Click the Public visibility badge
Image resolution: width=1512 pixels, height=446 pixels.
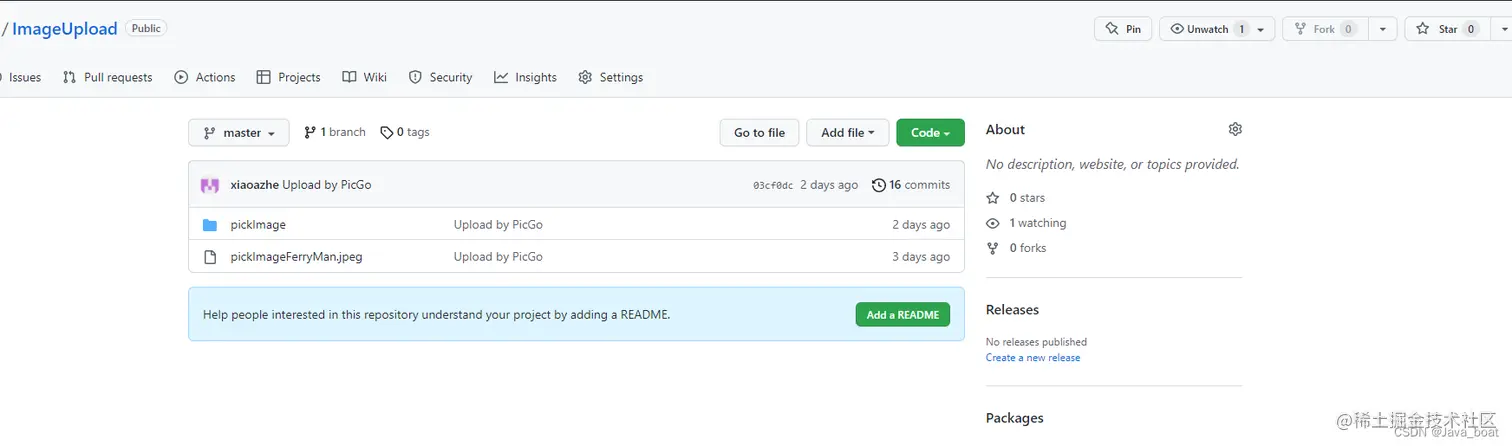(x=146, y=28)
